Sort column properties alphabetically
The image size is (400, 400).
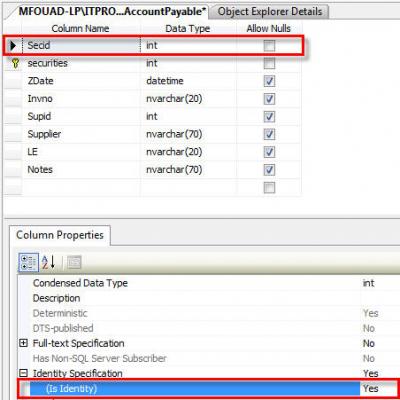coord(49,262)
